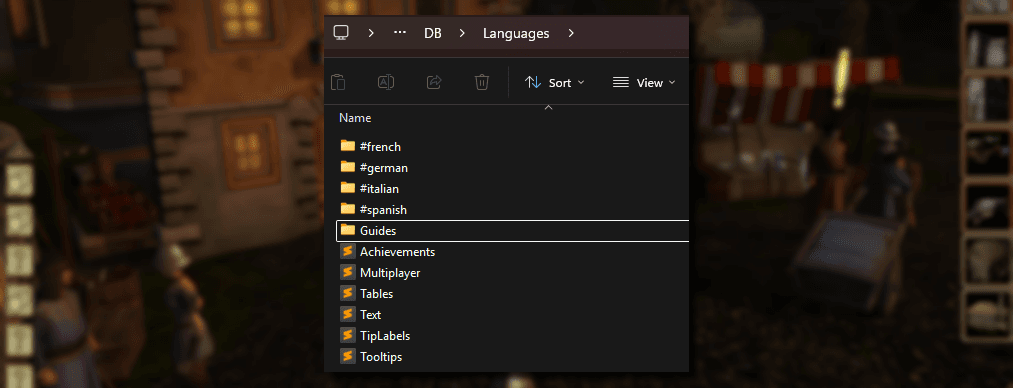Select the Tables Sublime file icon
Viewport: 1013px width, 388px height.
348,293
